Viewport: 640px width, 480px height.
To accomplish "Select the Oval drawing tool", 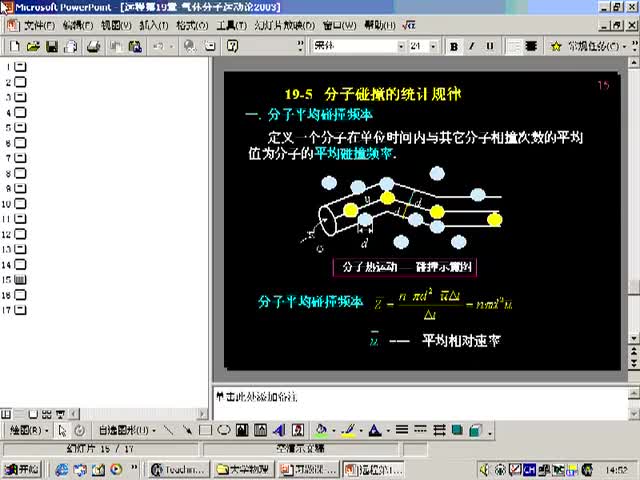I will pos(224,430).
